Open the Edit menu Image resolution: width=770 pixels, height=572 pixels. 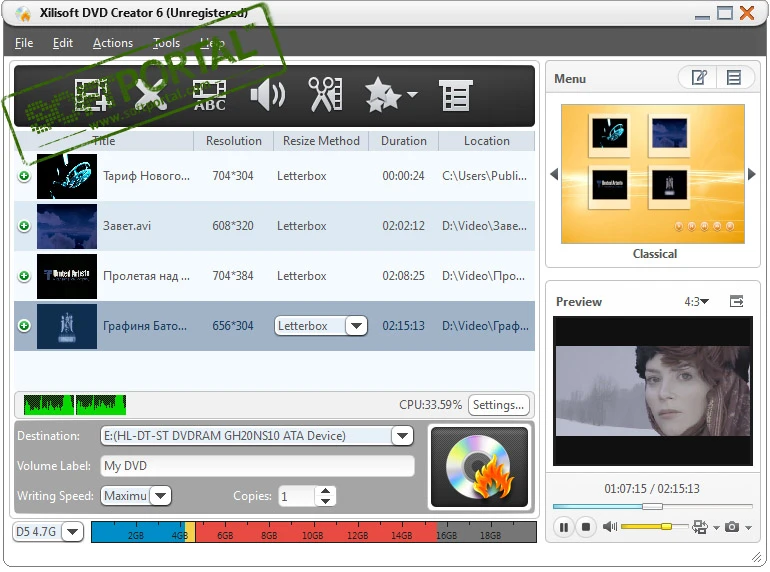coord(63,43)
